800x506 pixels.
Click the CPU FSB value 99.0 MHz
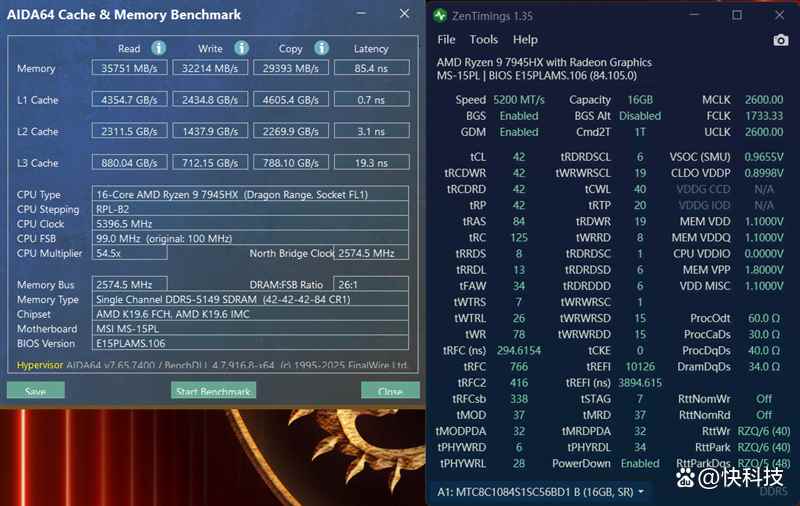(x=250, y=238)
